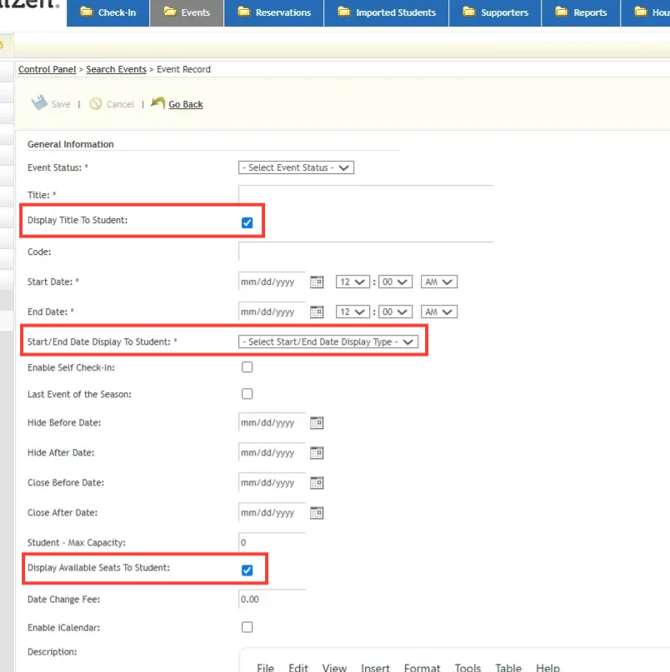Viewport: 670px width, 672px height.
Task: Click folder icon on Supporters tab
Action: pos(469,12)
